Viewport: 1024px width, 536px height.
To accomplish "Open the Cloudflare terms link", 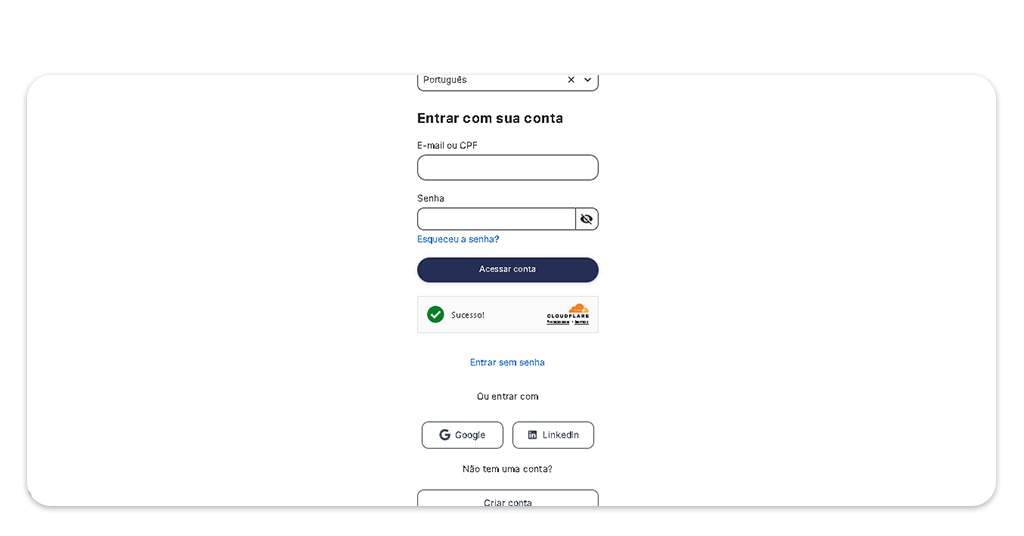I will (581, 323).
